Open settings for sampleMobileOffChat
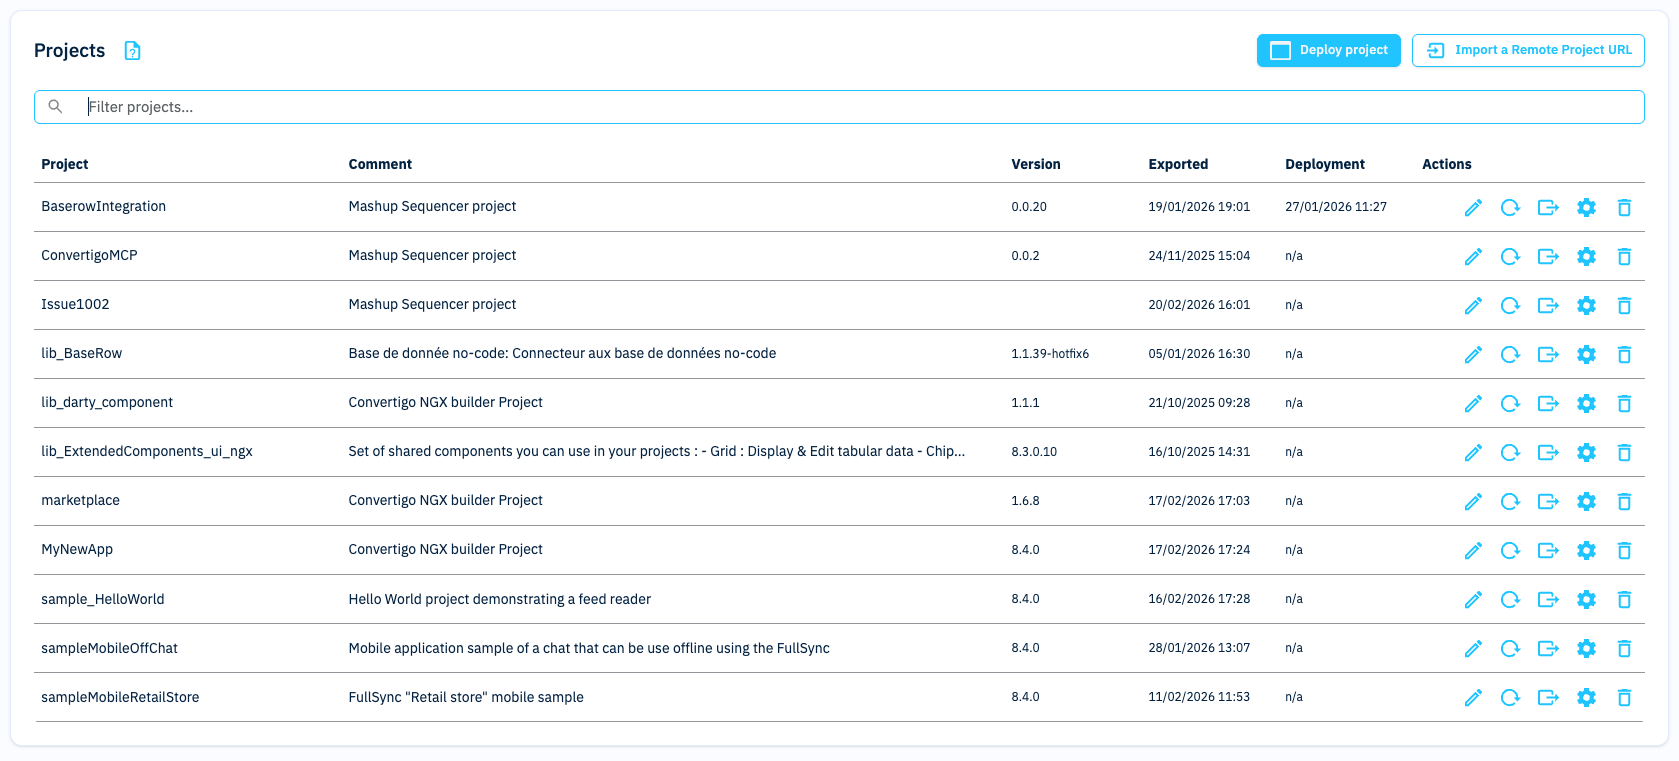This screenshot has height=761, width=1679. (x=1586, y=648)
